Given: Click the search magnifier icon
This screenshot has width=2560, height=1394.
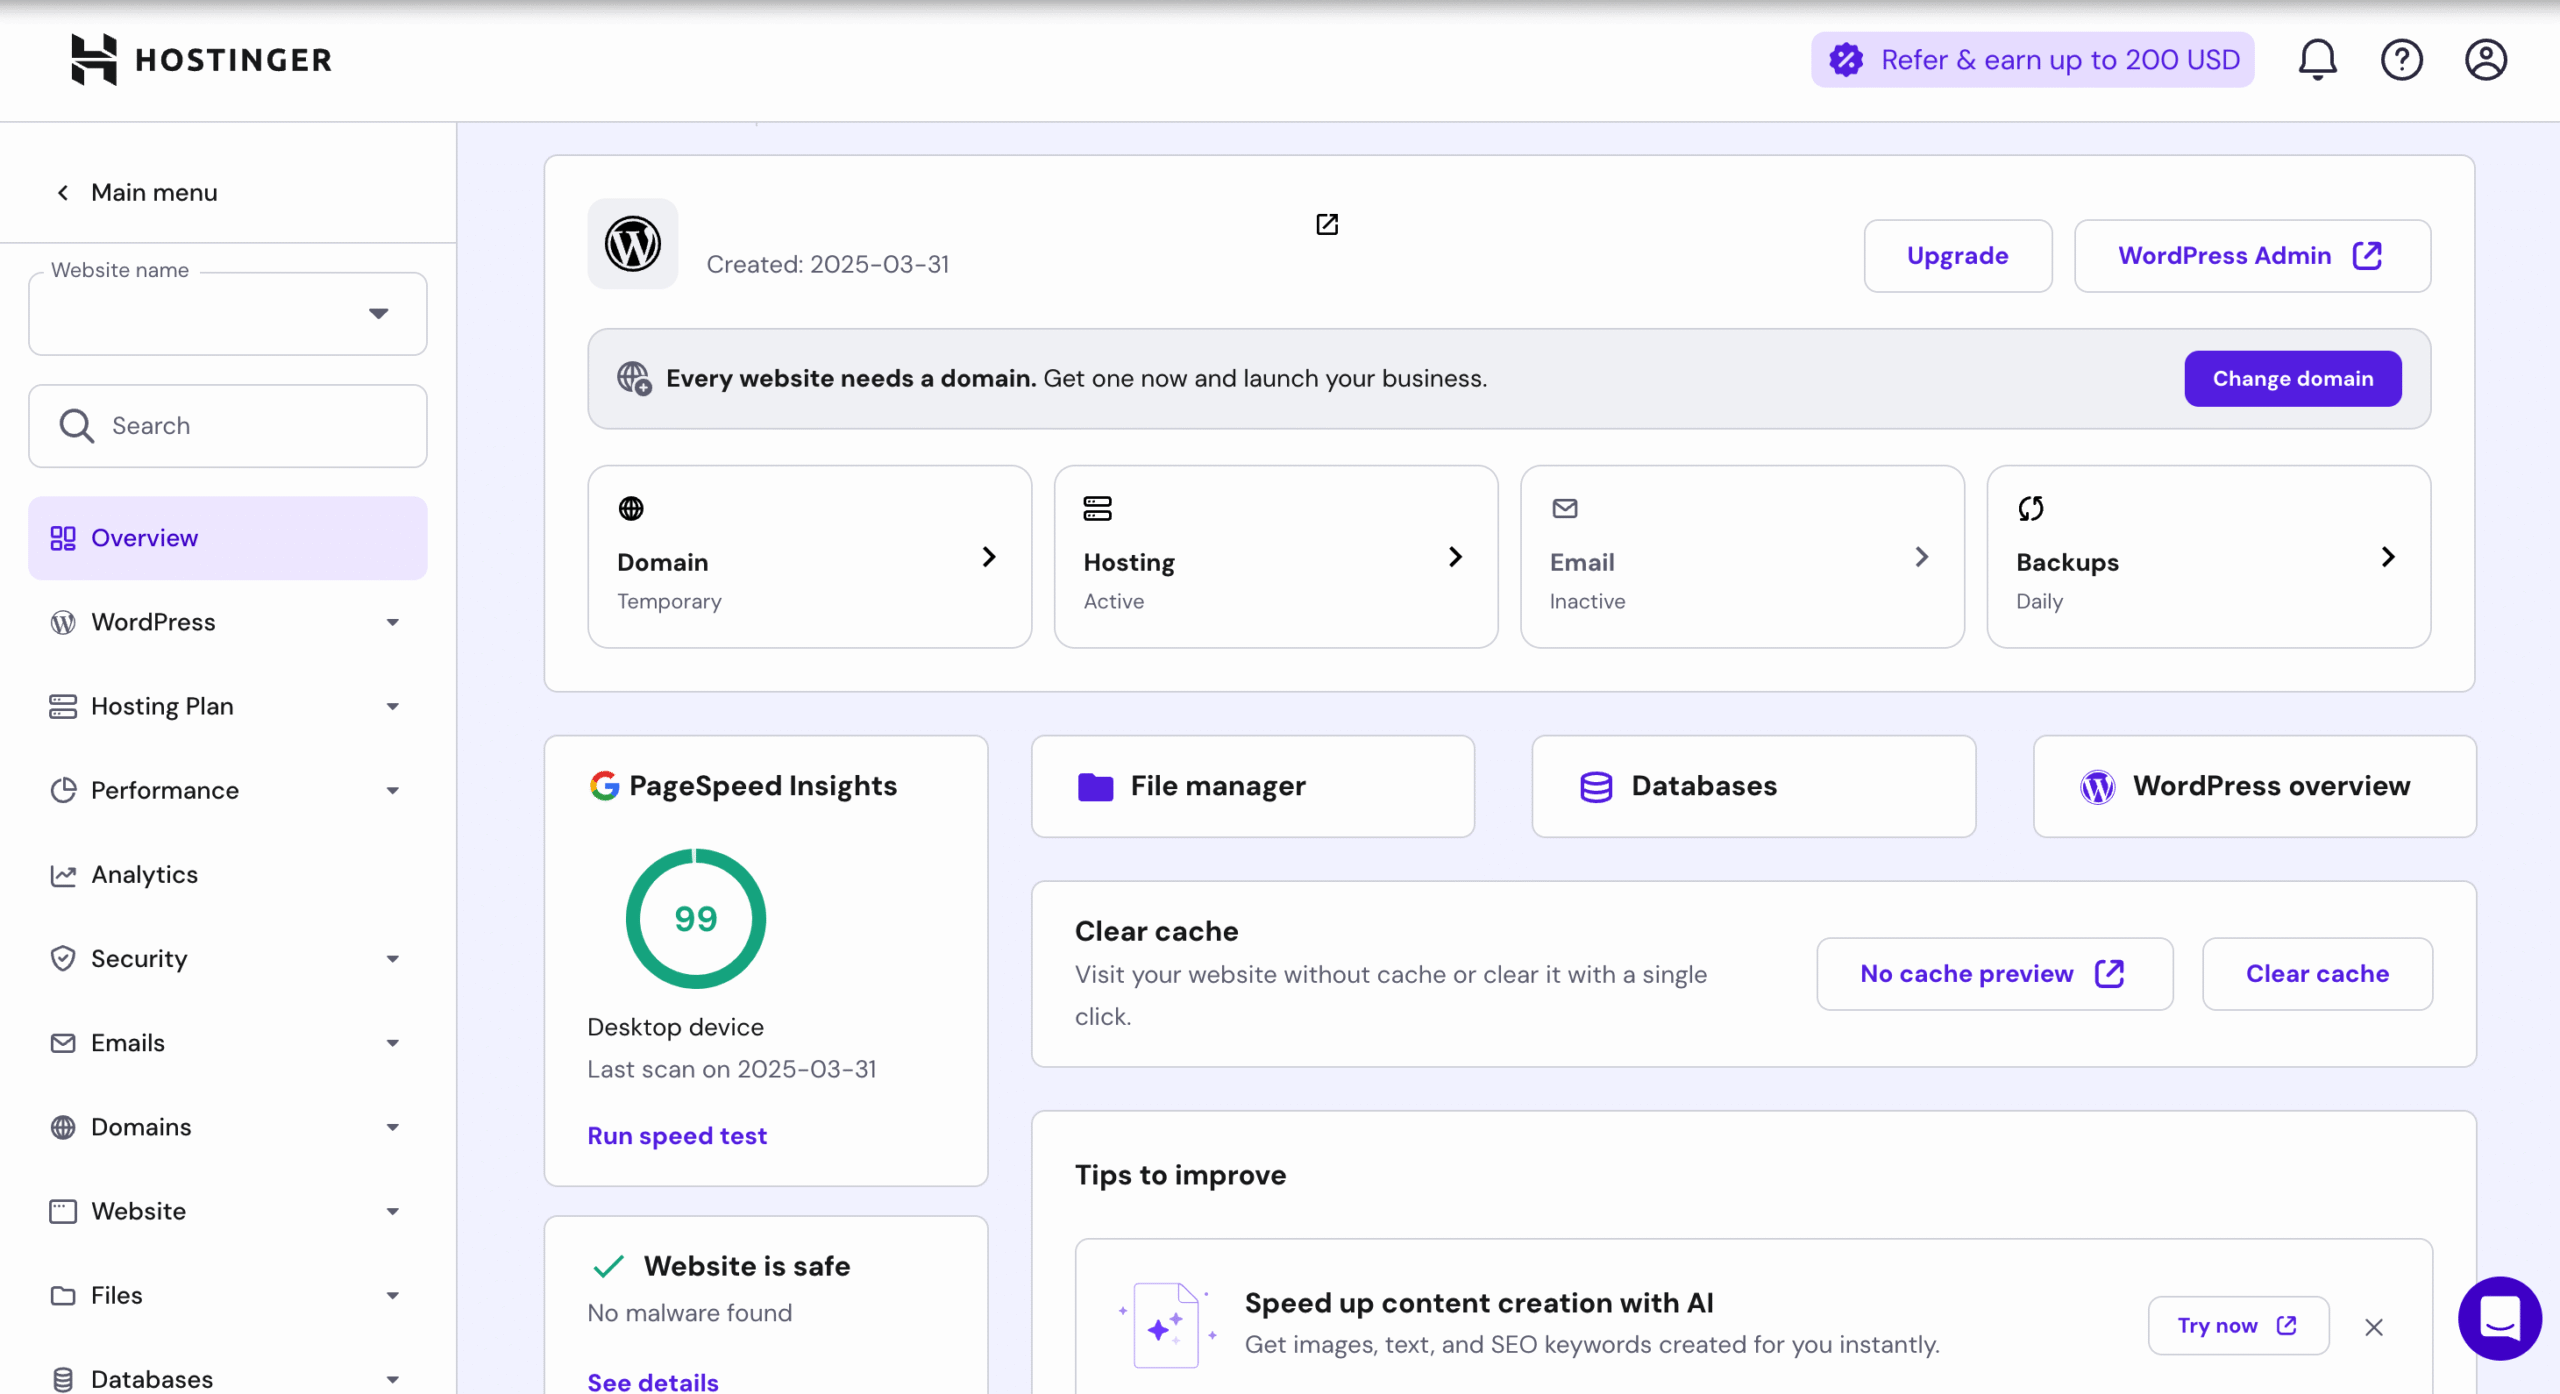Looking at the screenshot, I should tap(77, 426).
